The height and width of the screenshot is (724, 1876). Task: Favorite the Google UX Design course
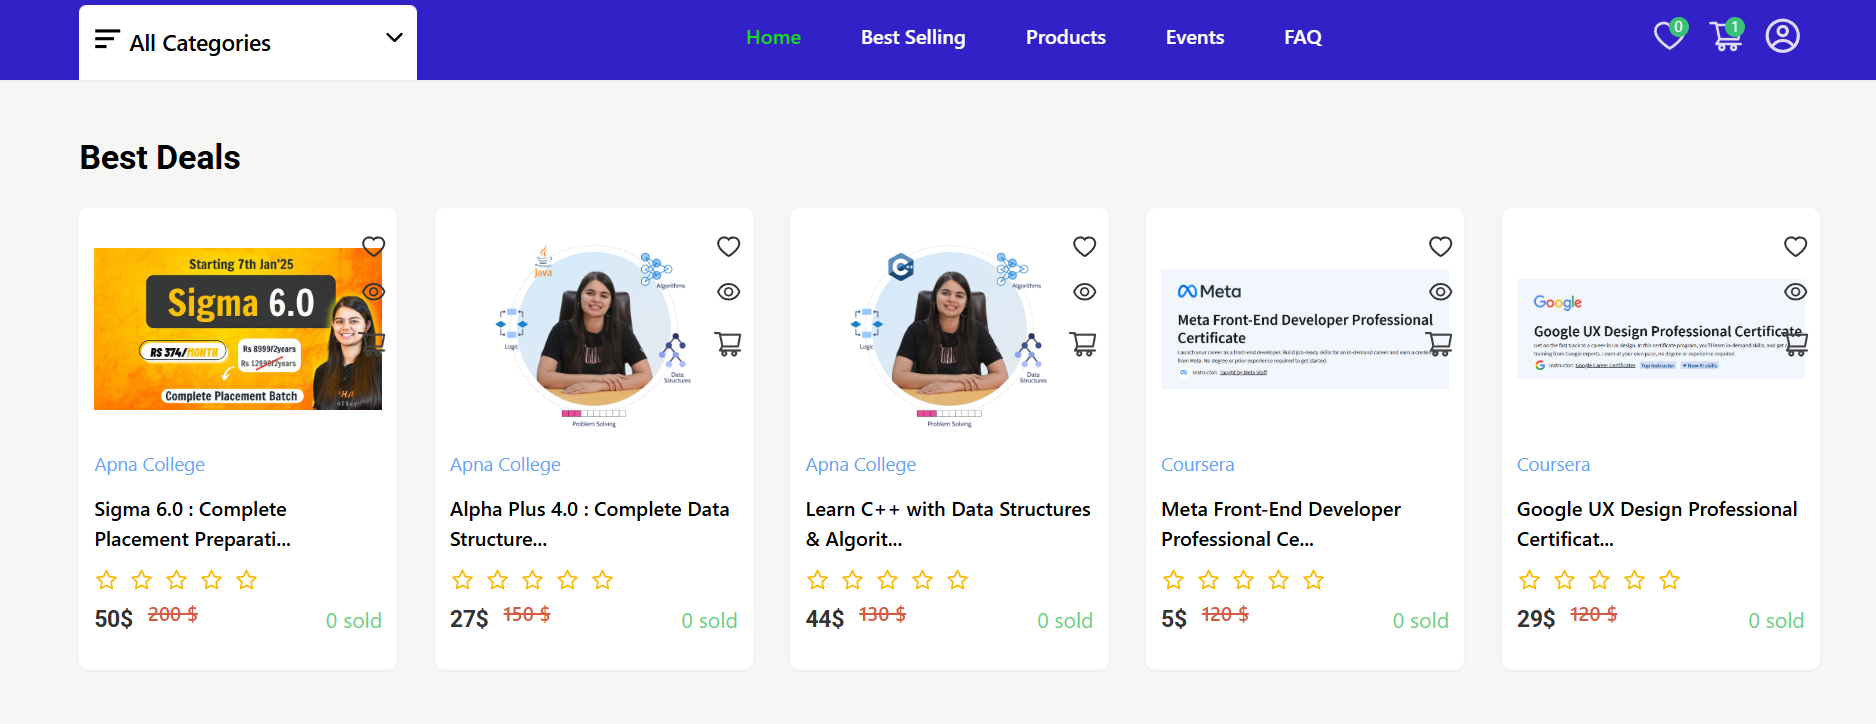[1796, 246]
